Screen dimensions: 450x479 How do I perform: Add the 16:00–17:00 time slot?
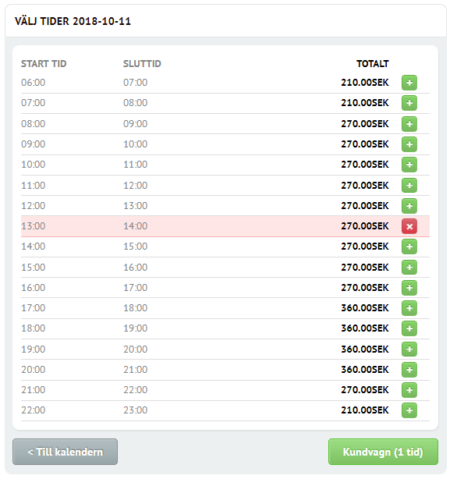409,288
